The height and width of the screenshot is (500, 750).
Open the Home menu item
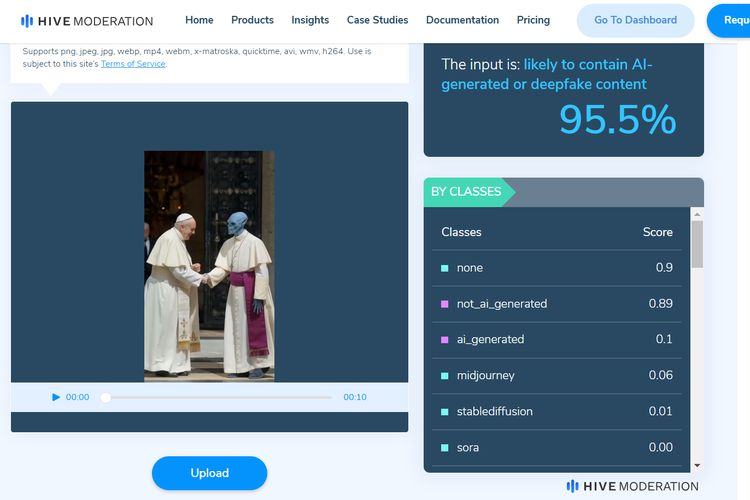click(x=199, y=20)
